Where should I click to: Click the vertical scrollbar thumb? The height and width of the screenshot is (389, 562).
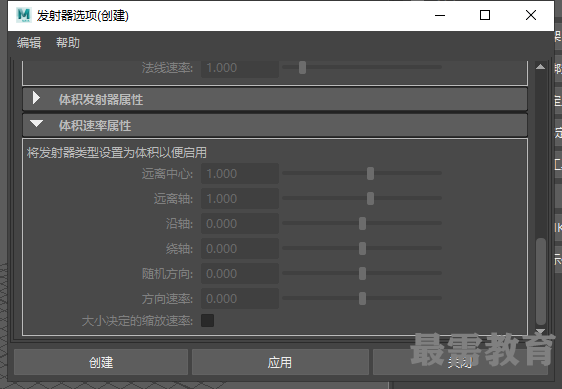pos(541,281)
